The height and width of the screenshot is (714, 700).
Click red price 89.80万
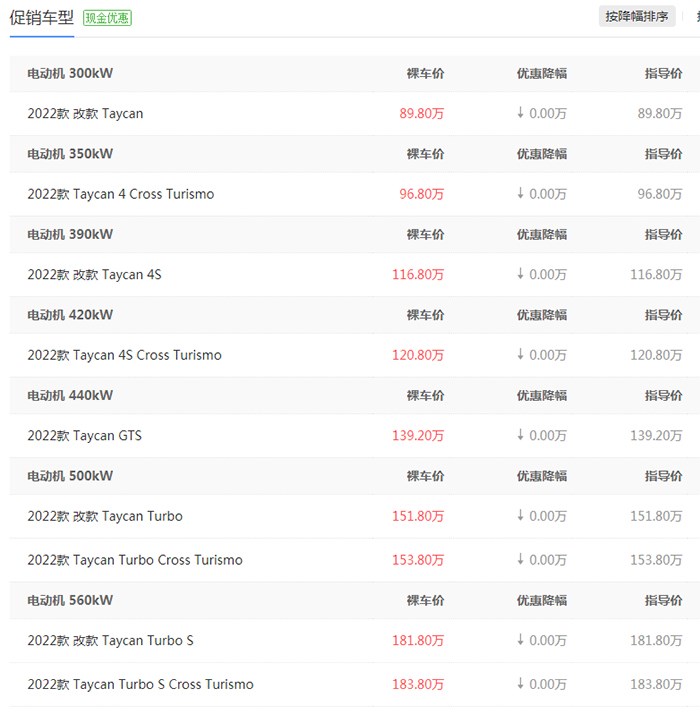point(421,113)
